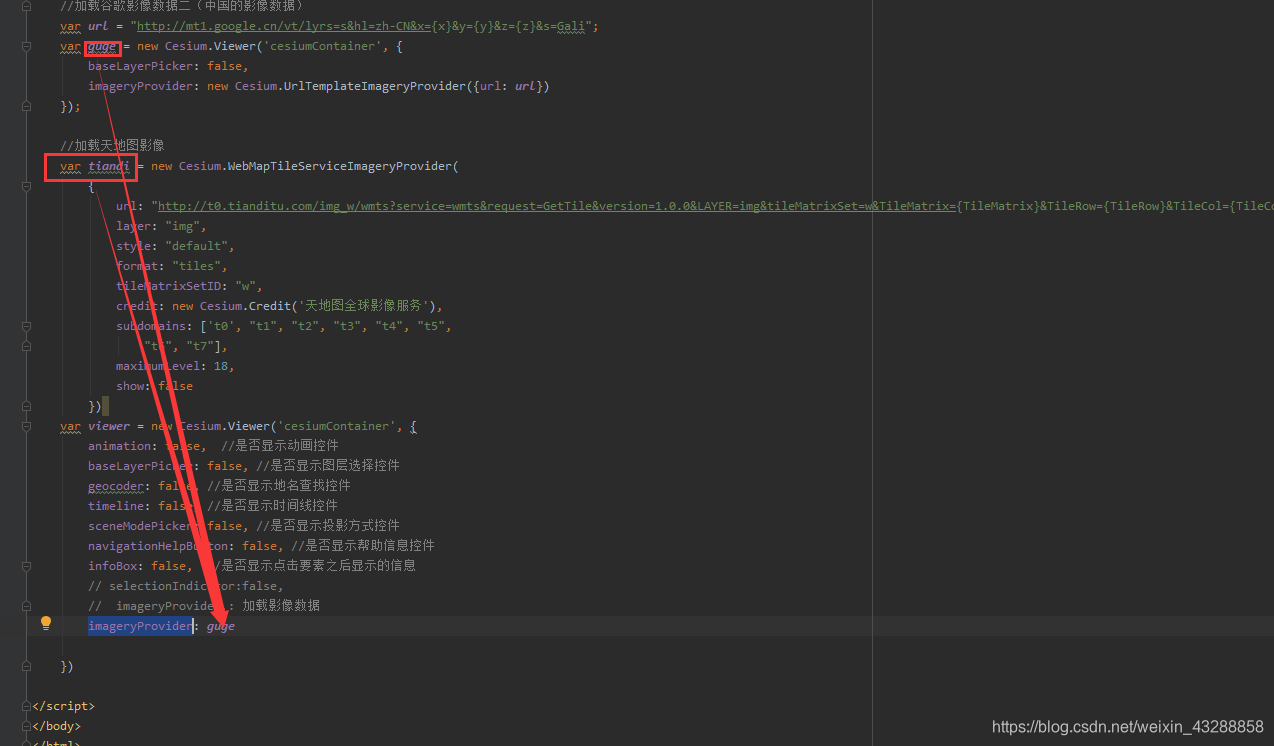Click the yellow lightbulb quick-fix icon

(x=45, y=623)
